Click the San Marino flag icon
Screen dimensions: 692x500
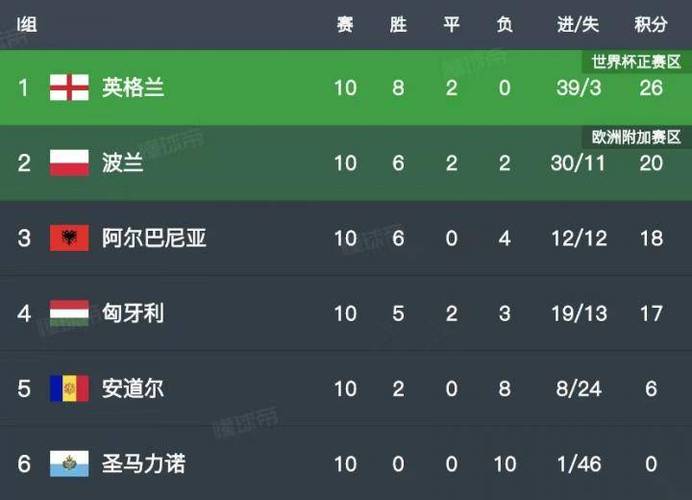pyautogui.click(x=69, y=464)
